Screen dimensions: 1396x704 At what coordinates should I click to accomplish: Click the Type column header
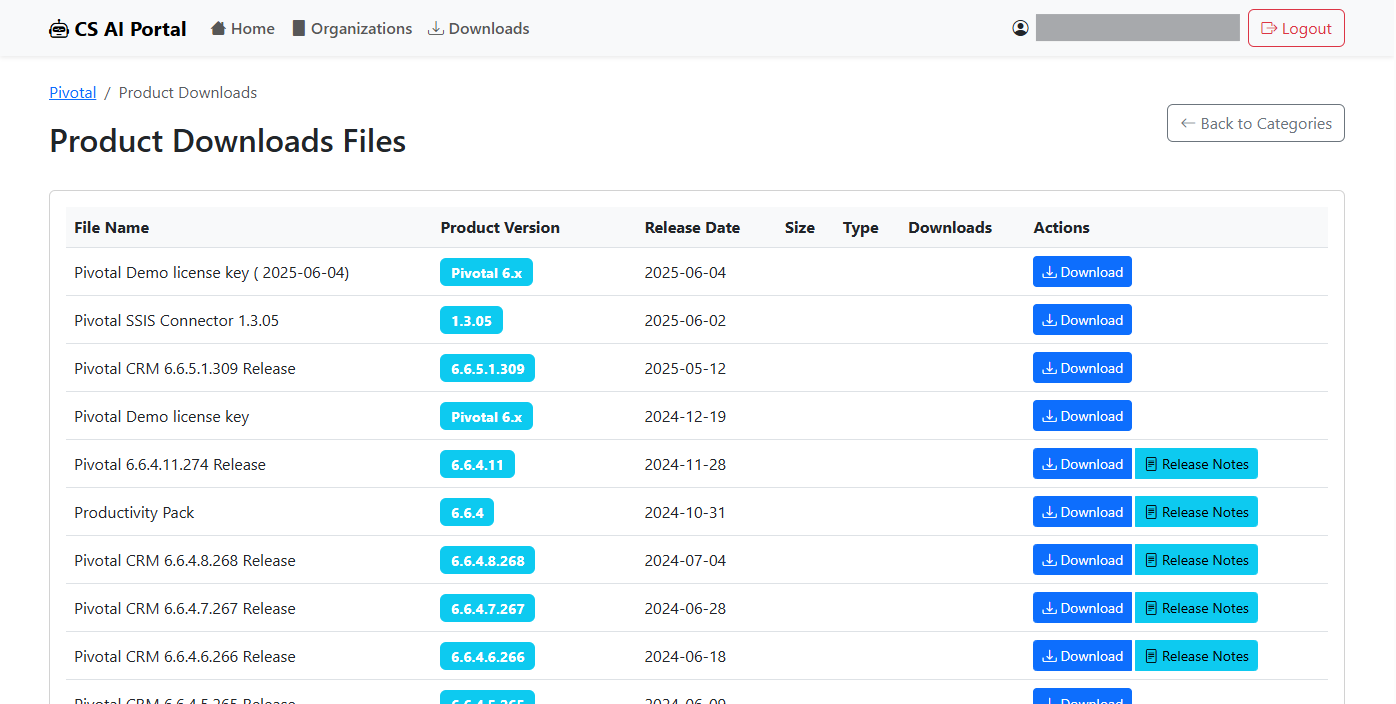tap(860, 228)
